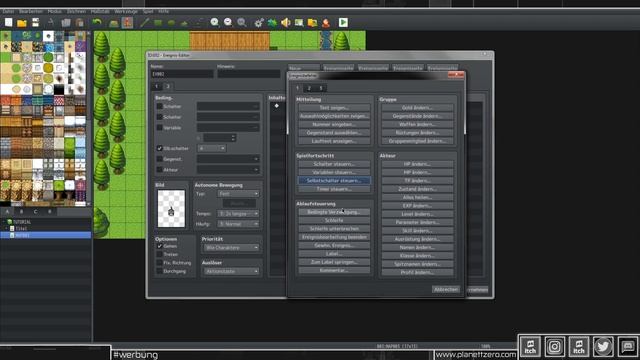Uncheck the Sb.schalter condition checkbox
640x360 pixels.
[160, 148]
